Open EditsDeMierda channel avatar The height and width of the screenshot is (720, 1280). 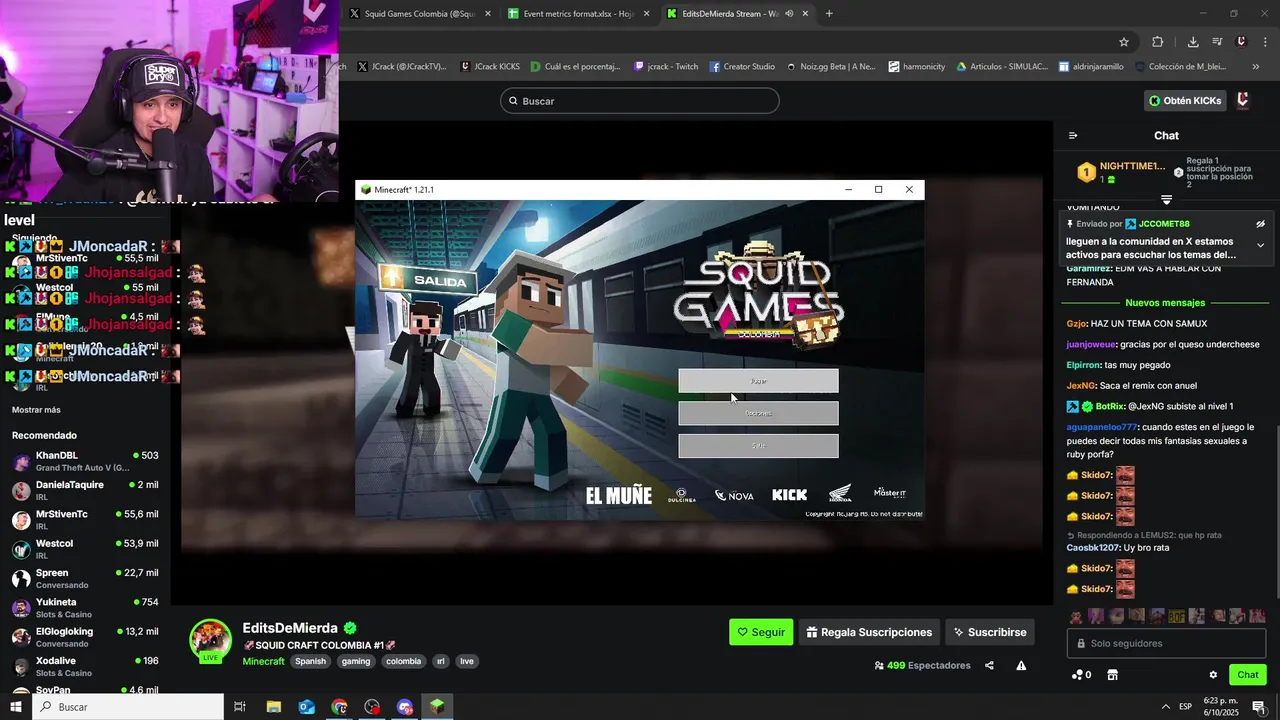click(x=211, y=640)
